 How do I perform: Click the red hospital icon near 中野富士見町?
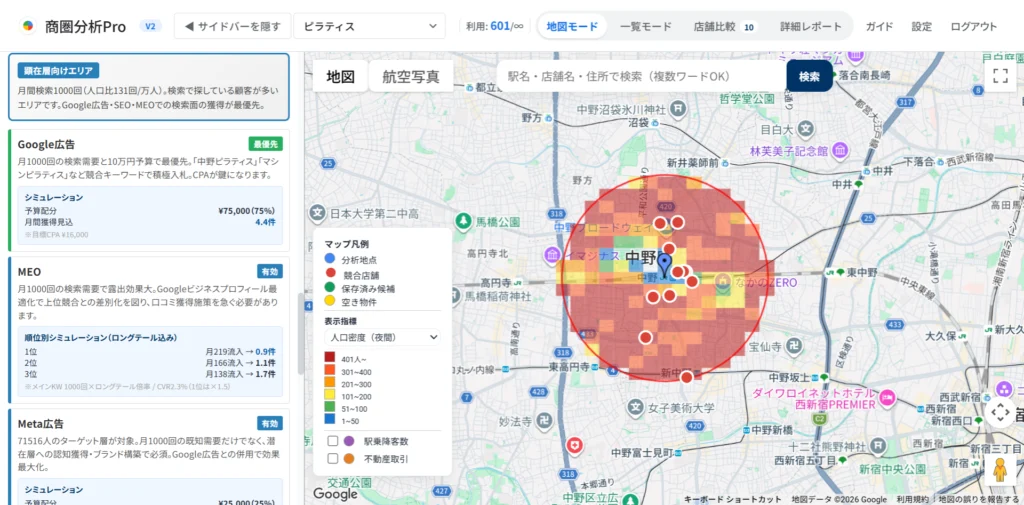click(574, 446)
